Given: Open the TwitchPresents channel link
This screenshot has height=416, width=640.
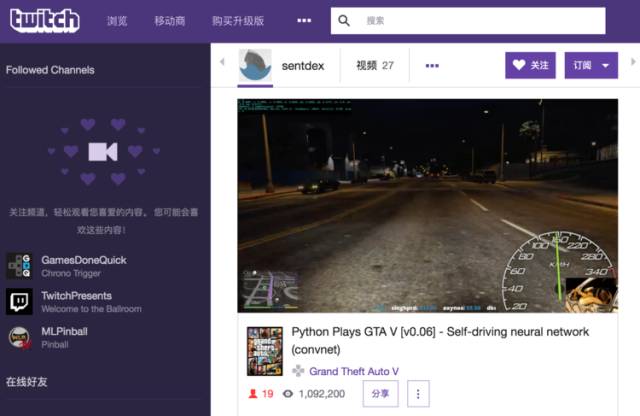Looking at the screenshot, I should coord(76,296).
